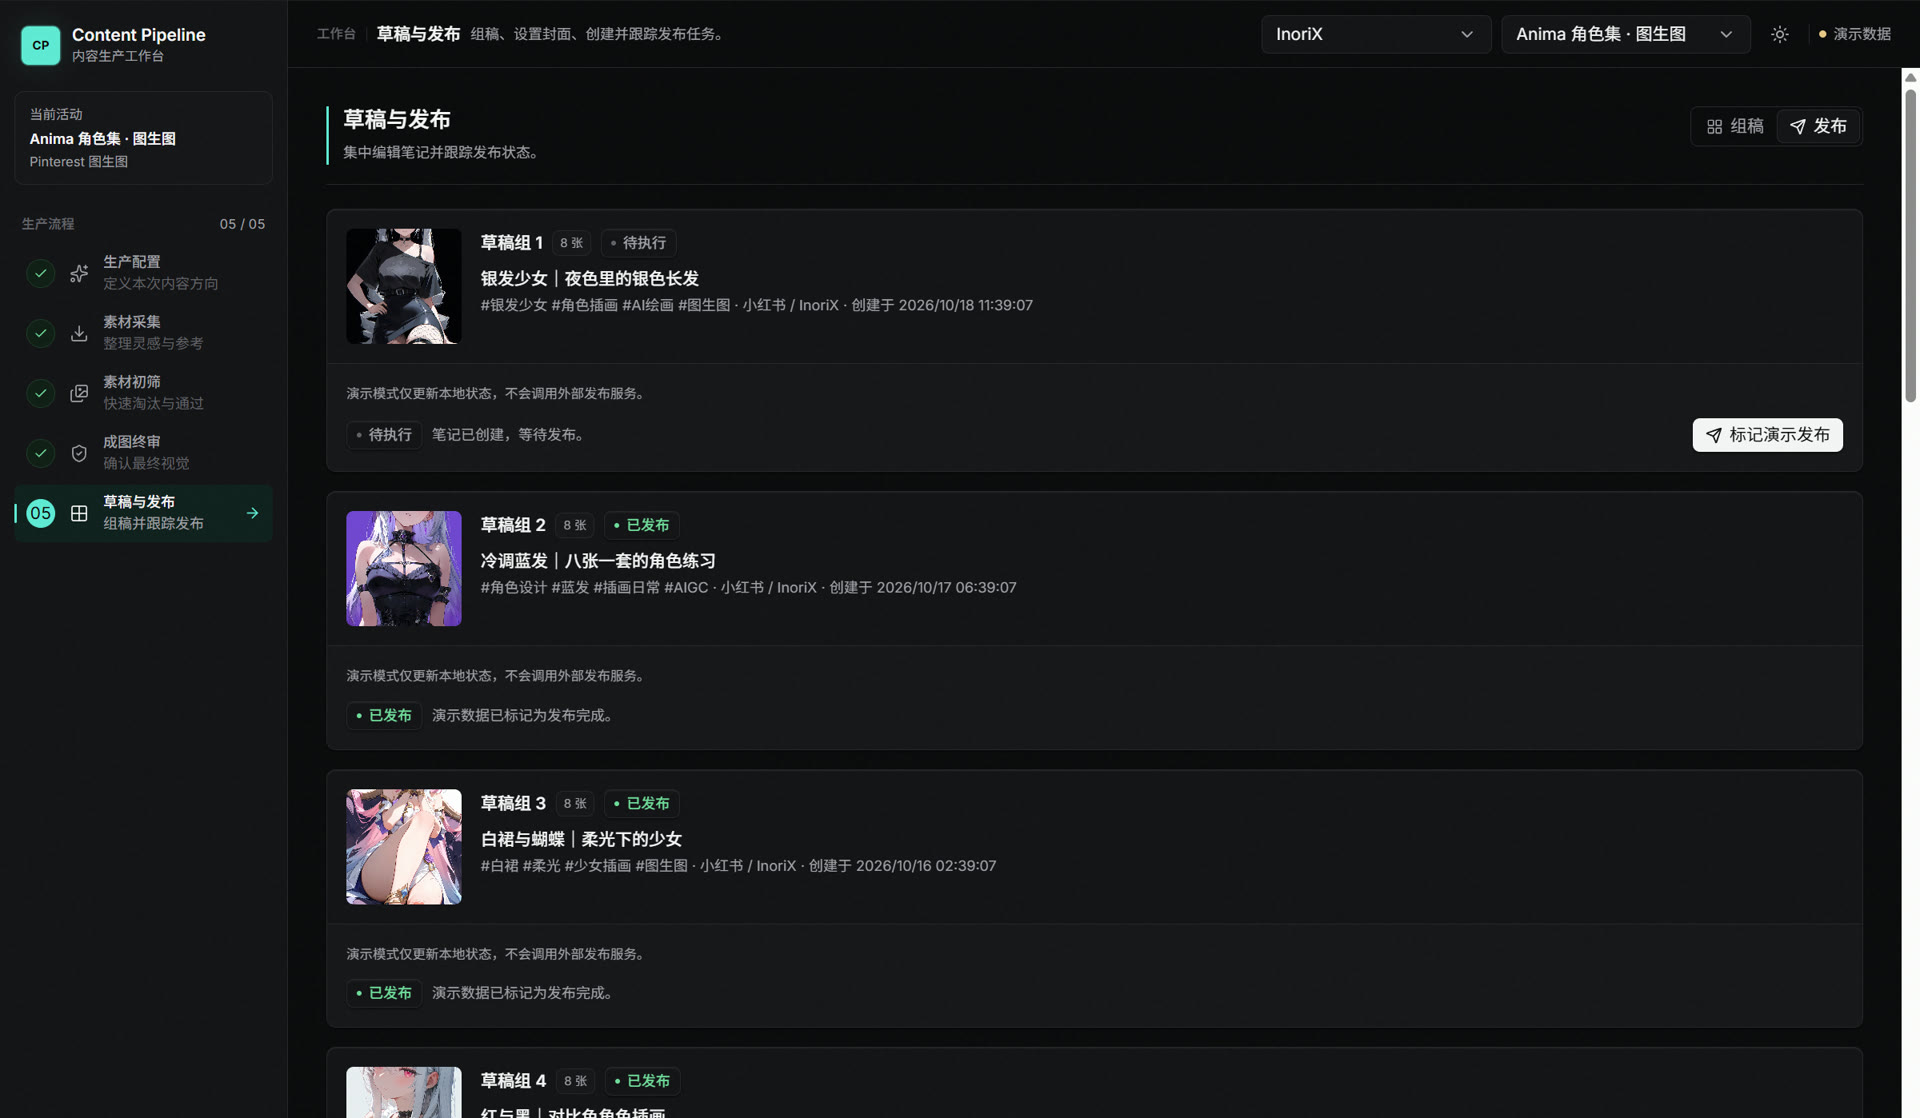The height and width of the screenshot is (1118, 1920).
Task: Open the 成图终审 step in sidebar
Action: point(143,452)
